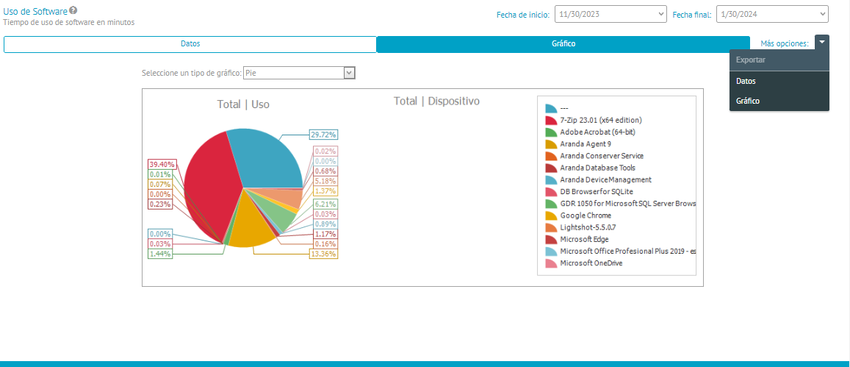Image resolution: width=850 pixels, height=367 pixels.
Task: Click the Adobe Acrobat legend color marker
Action: pos(551,132)
